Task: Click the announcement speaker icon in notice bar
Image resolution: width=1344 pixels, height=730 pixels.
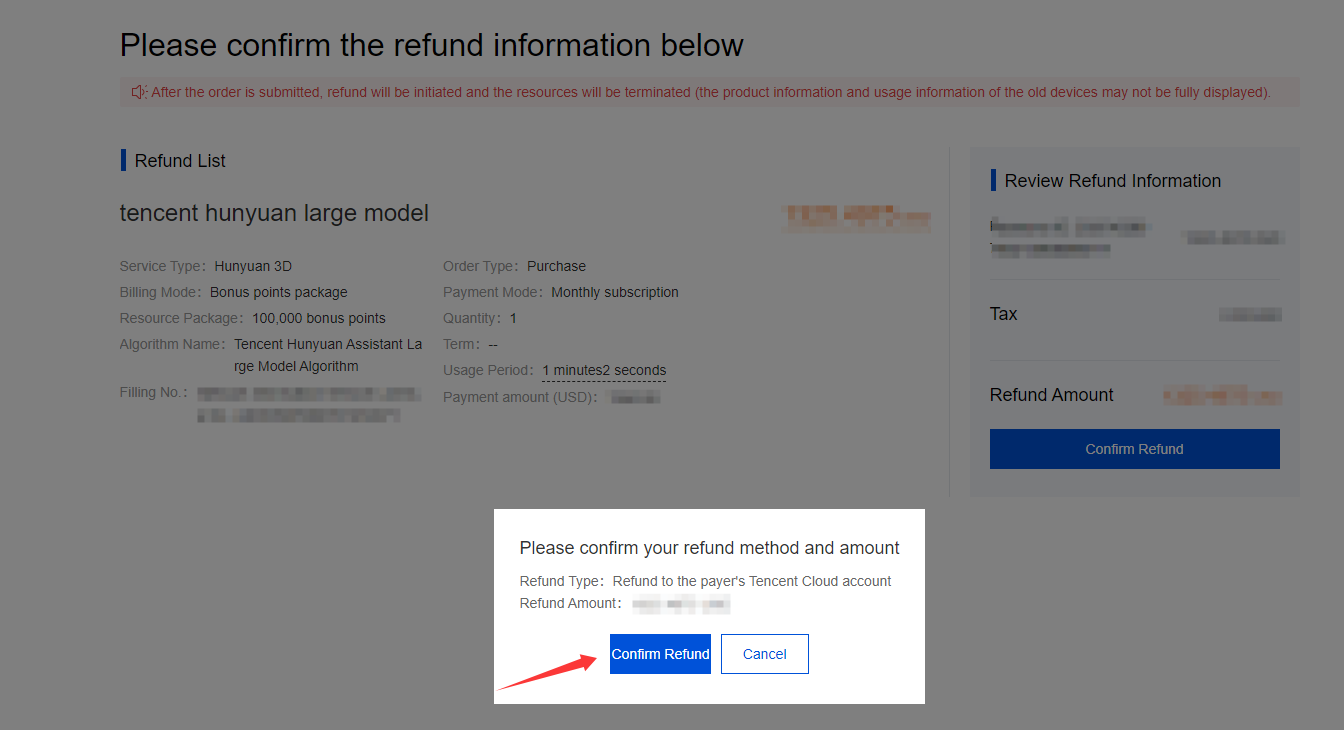Action: (138, 91)
